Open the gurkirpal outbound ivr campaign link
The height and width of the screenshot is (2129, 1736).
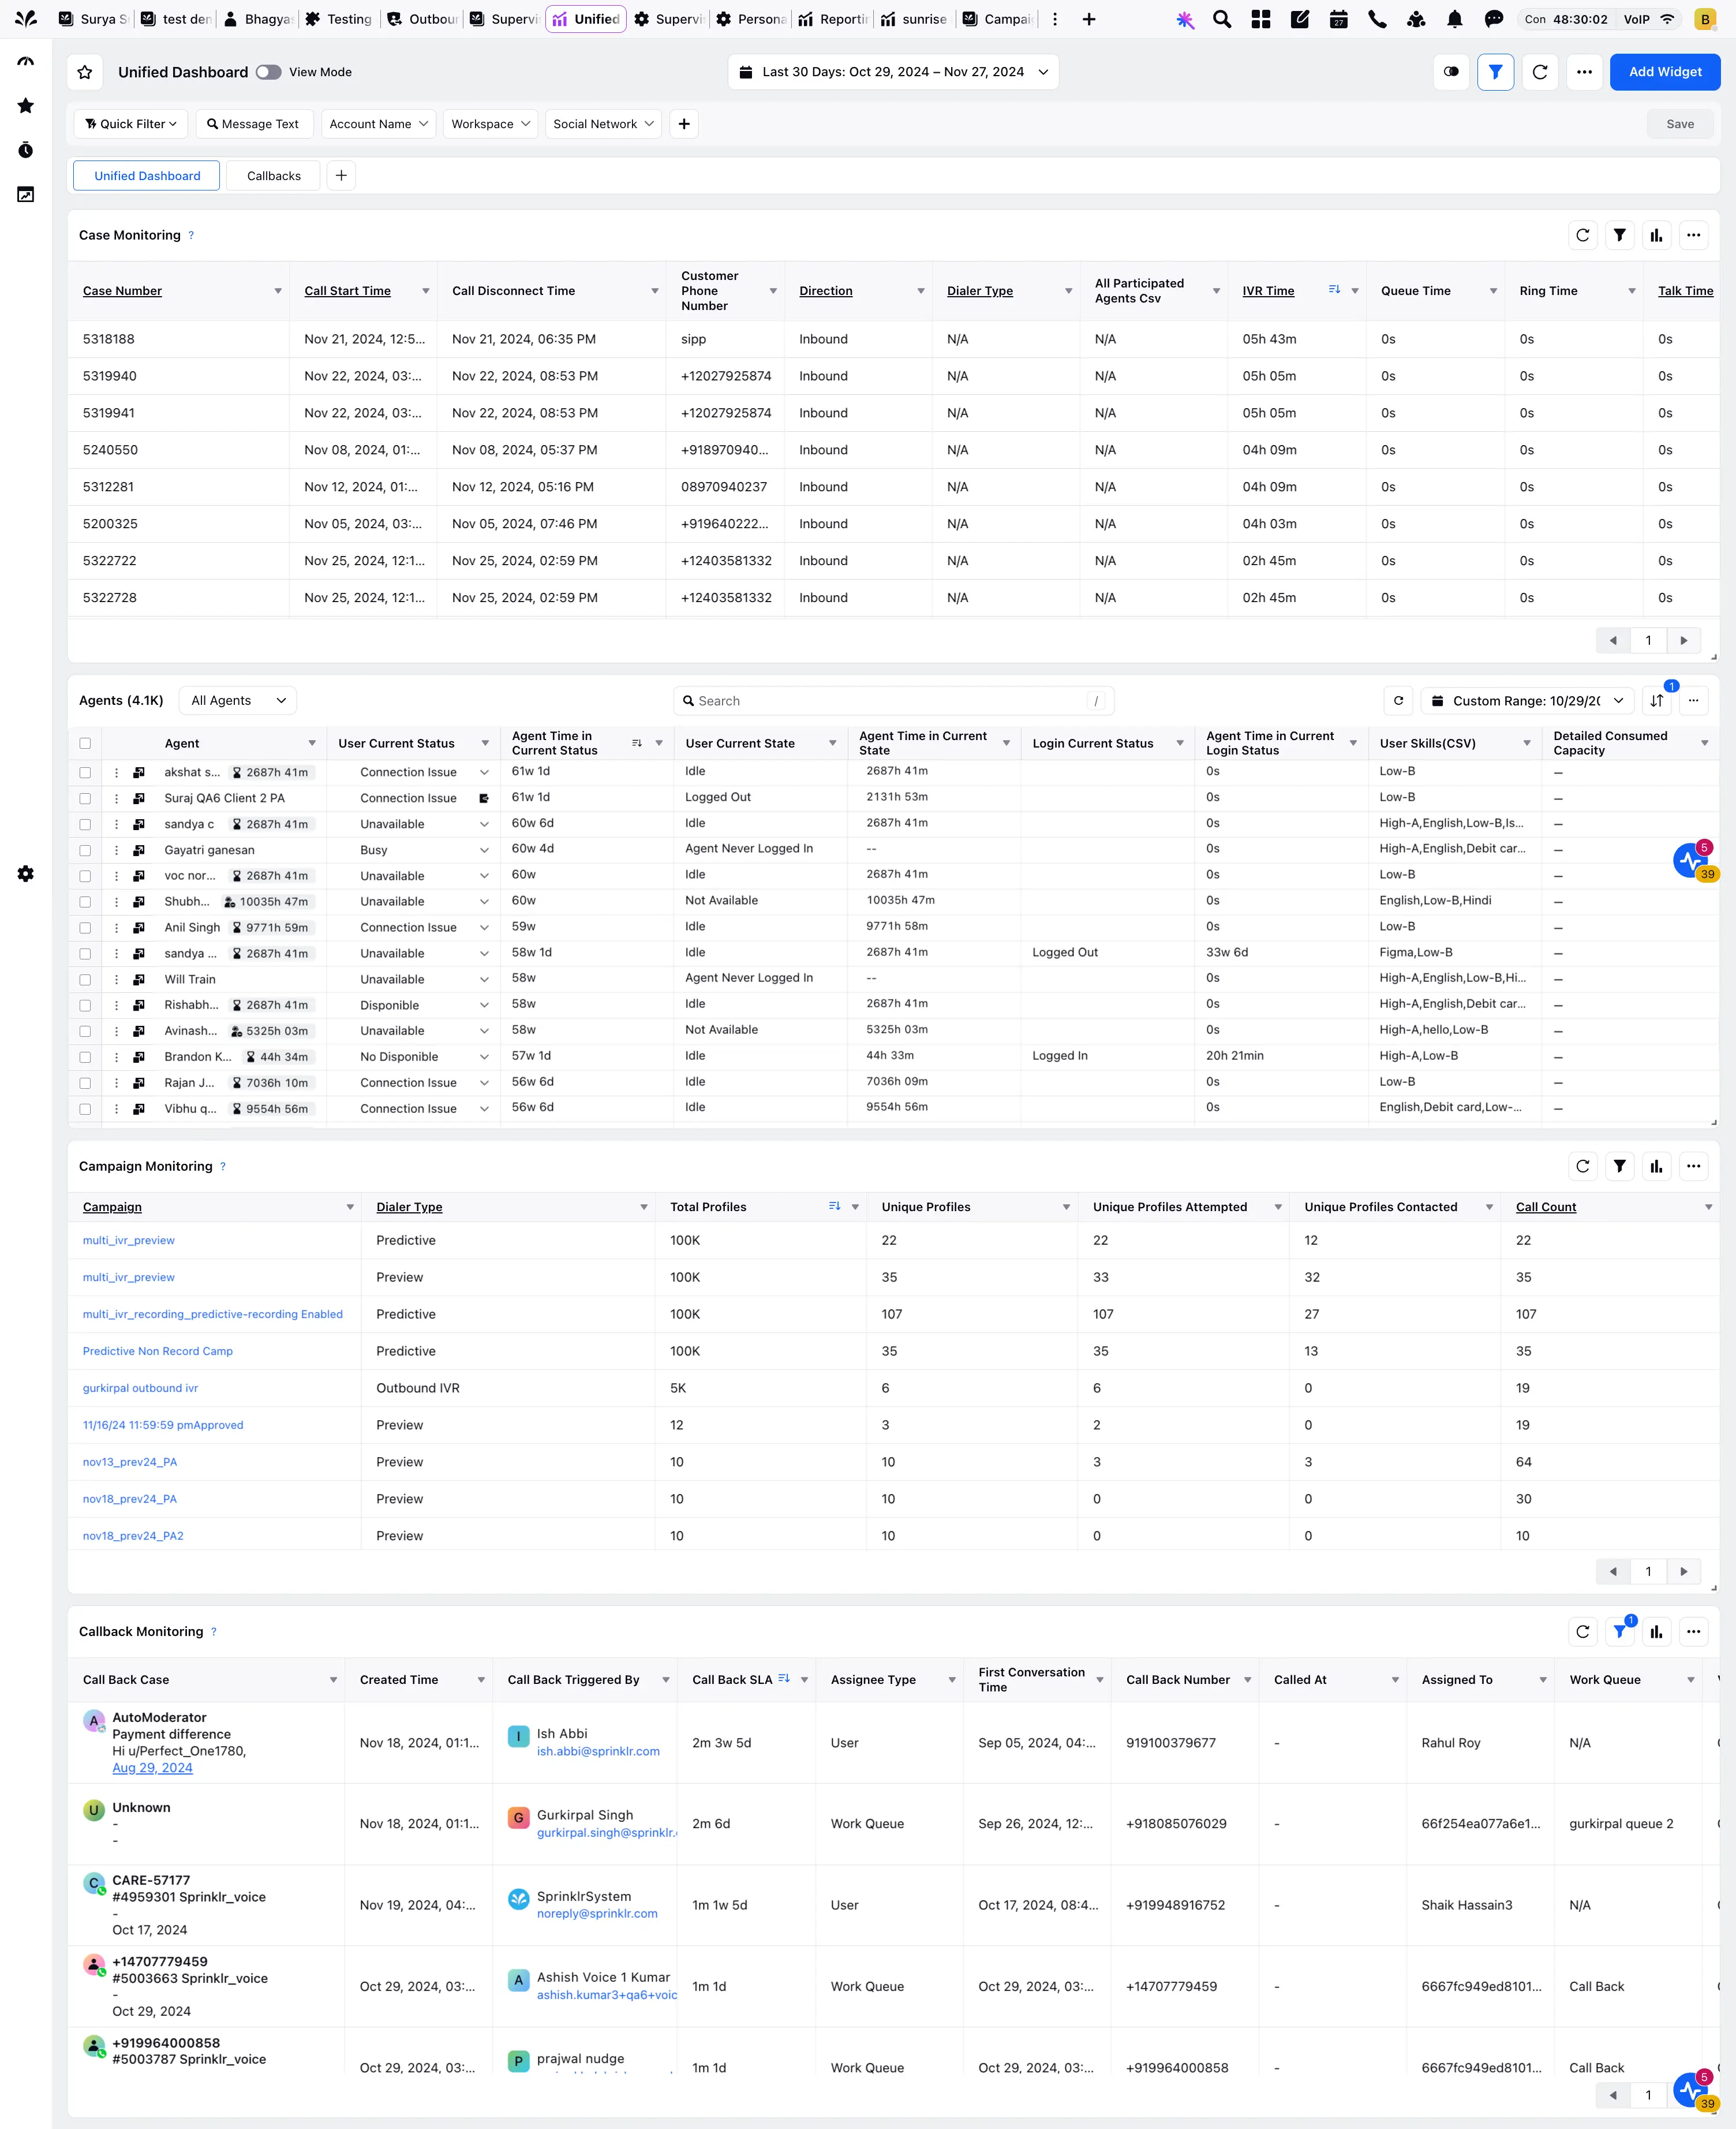tap(140, 1388)
